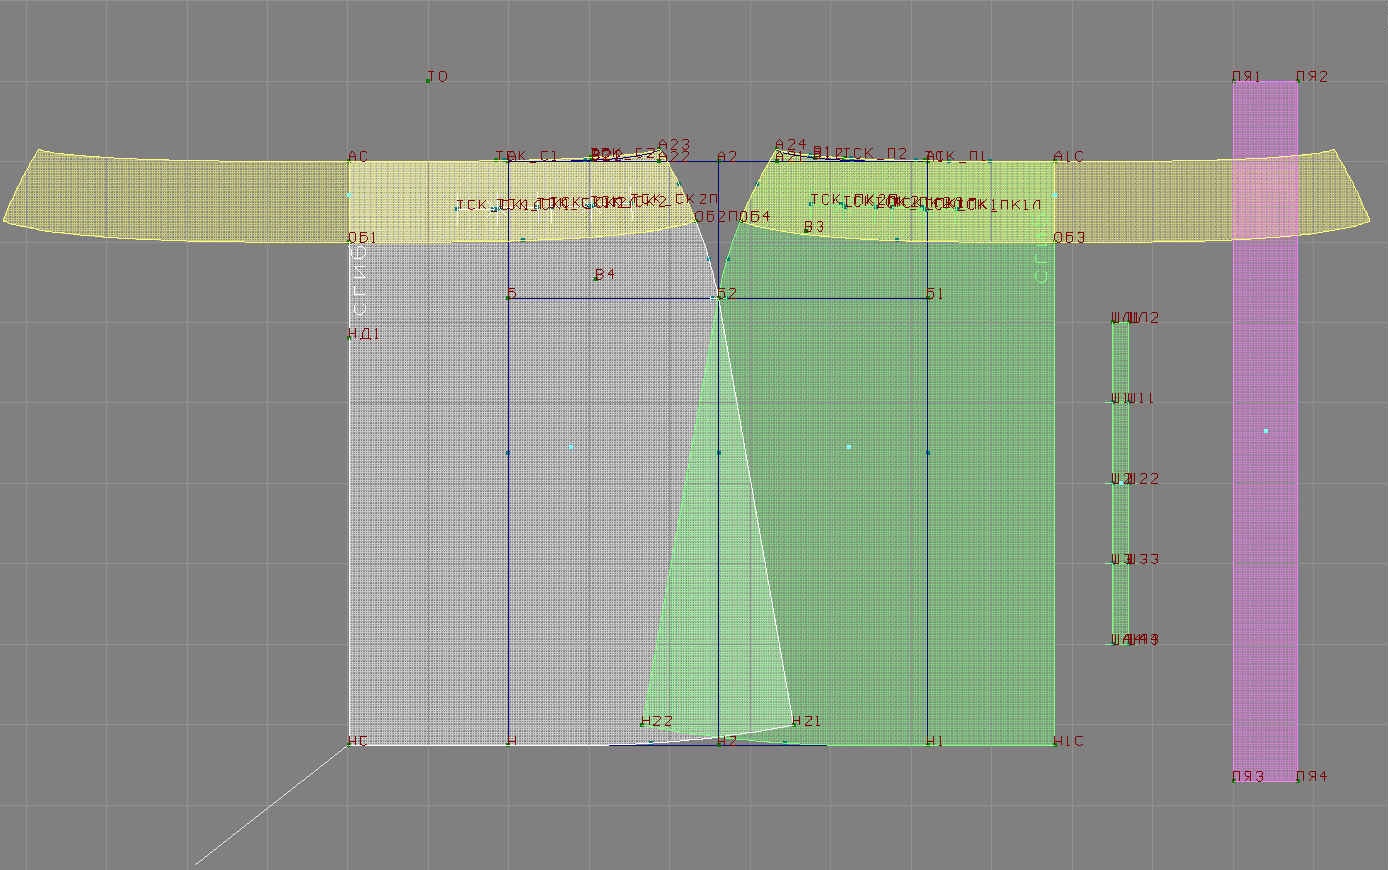This screenshot has width=1388, height=870.
Task: Select point НД1 on left edge
Action: pyautogui.click(x=349, y=337)
